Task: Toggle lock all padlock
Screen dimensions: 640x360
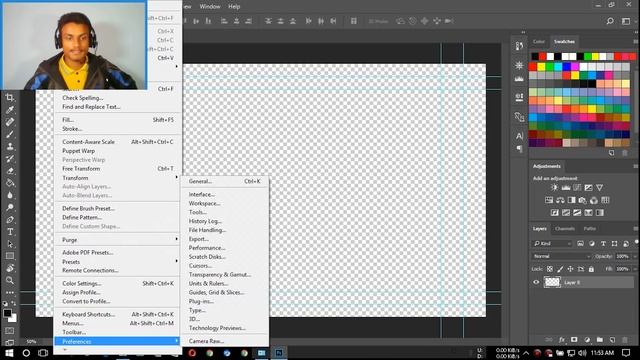Action: click(x=591, y=269)
